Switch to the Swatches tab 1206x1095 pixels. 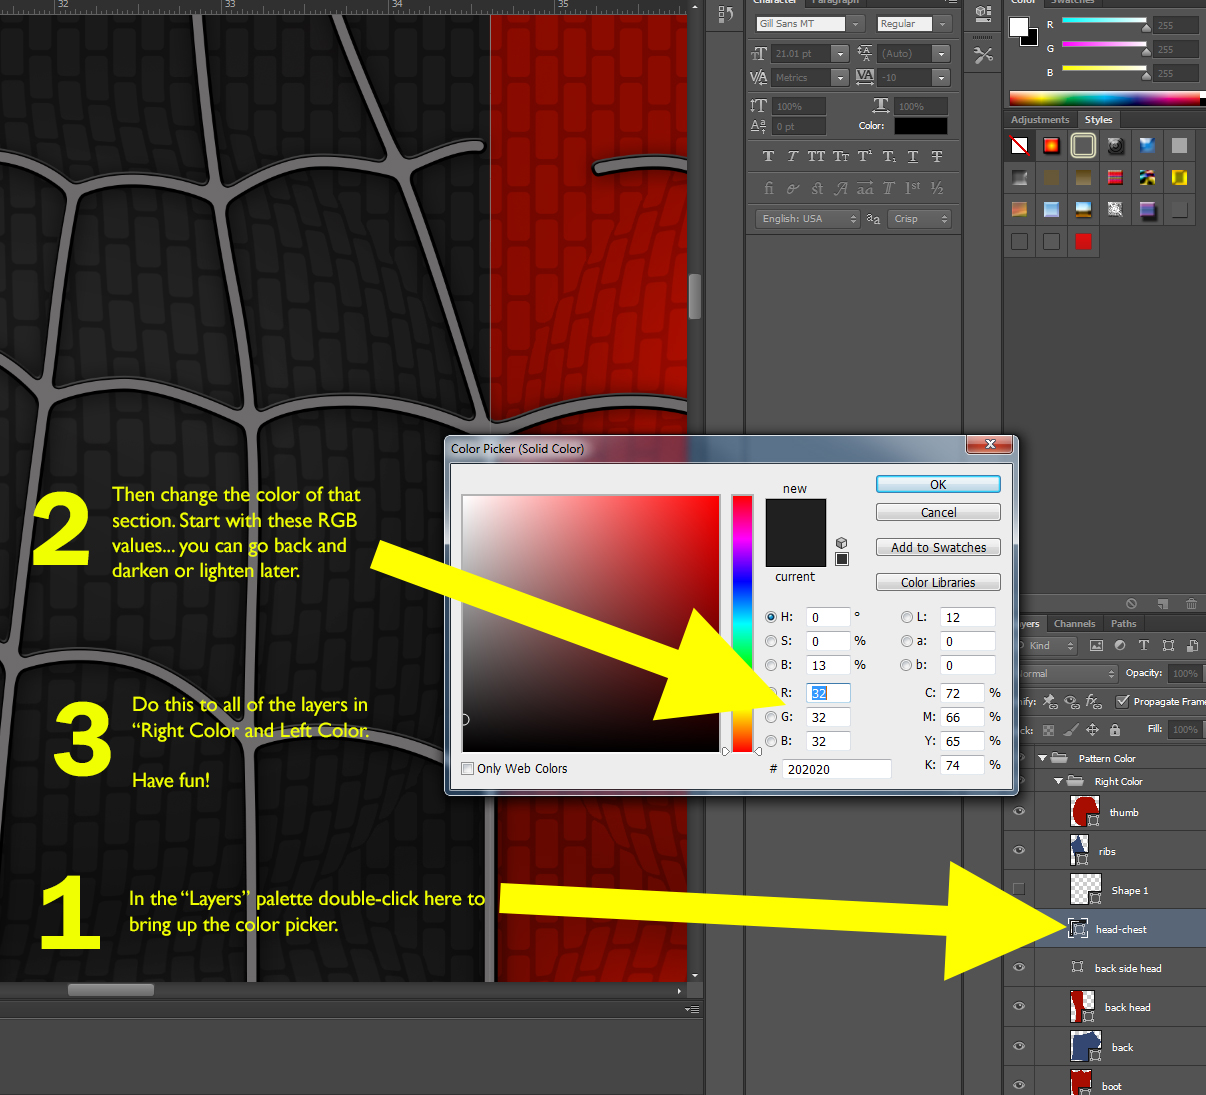[x=1072, y=2]
